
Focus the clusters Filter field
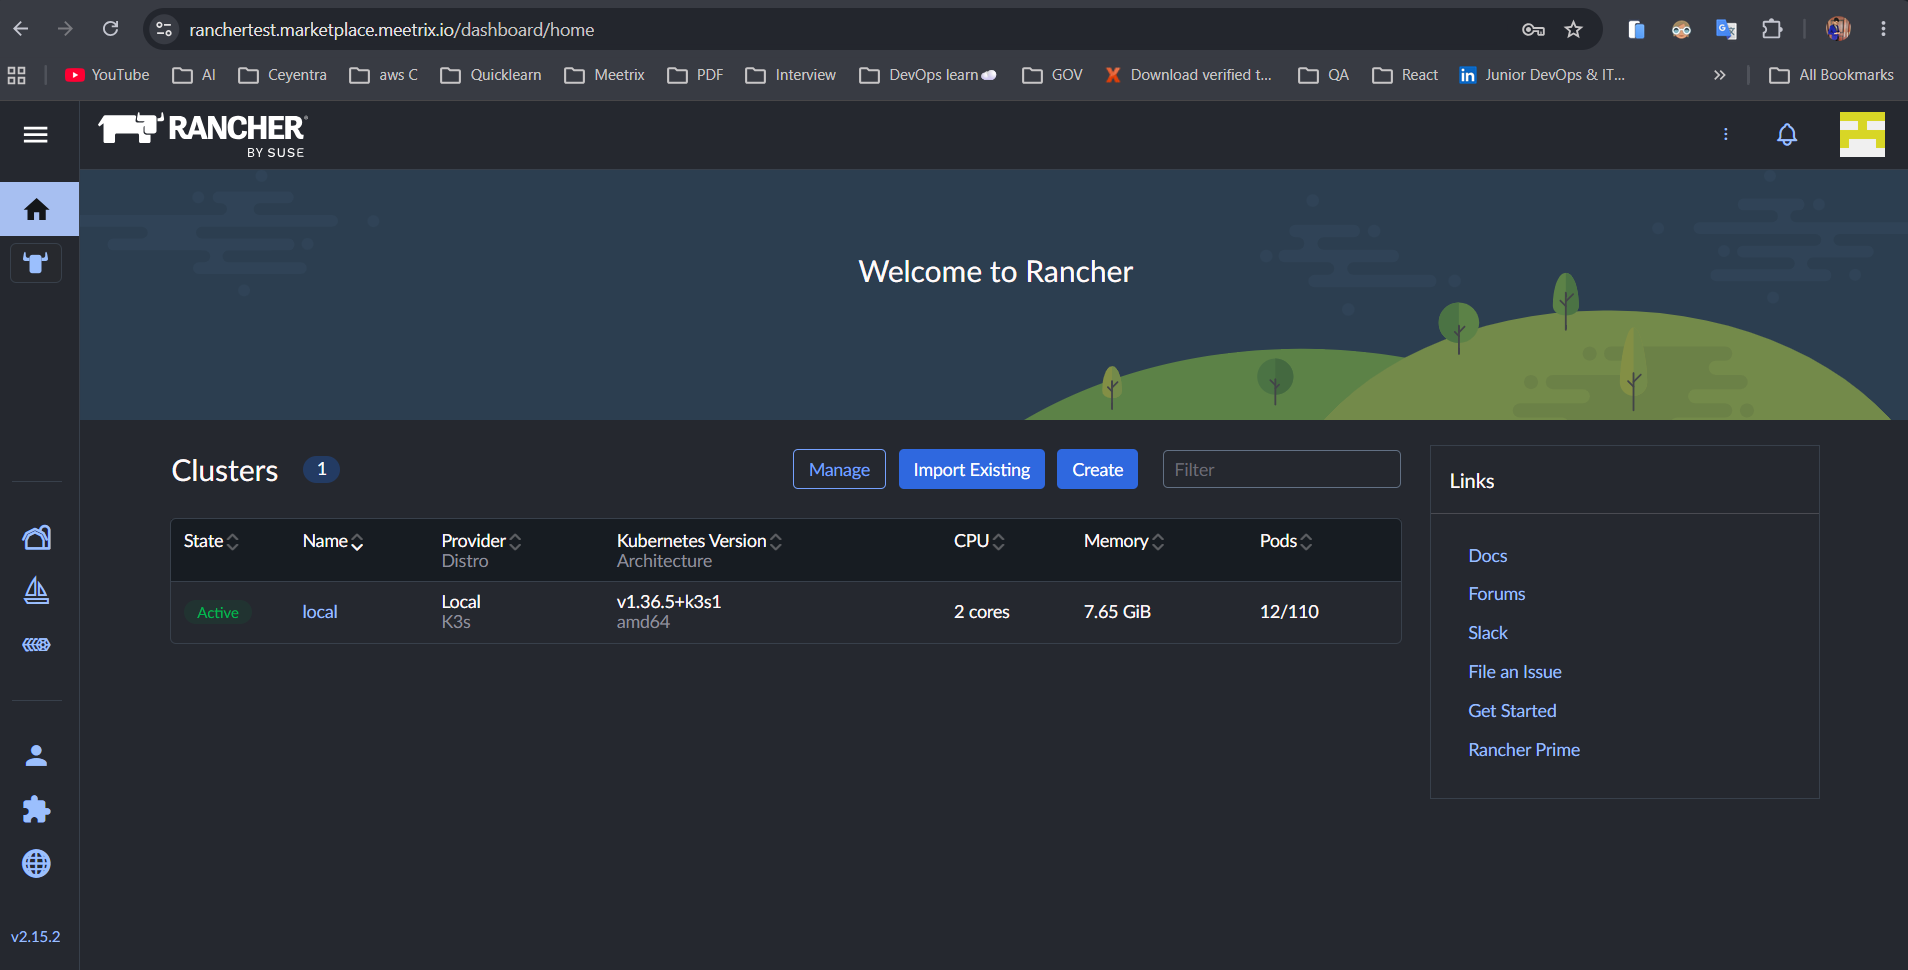coord(1281,469)
